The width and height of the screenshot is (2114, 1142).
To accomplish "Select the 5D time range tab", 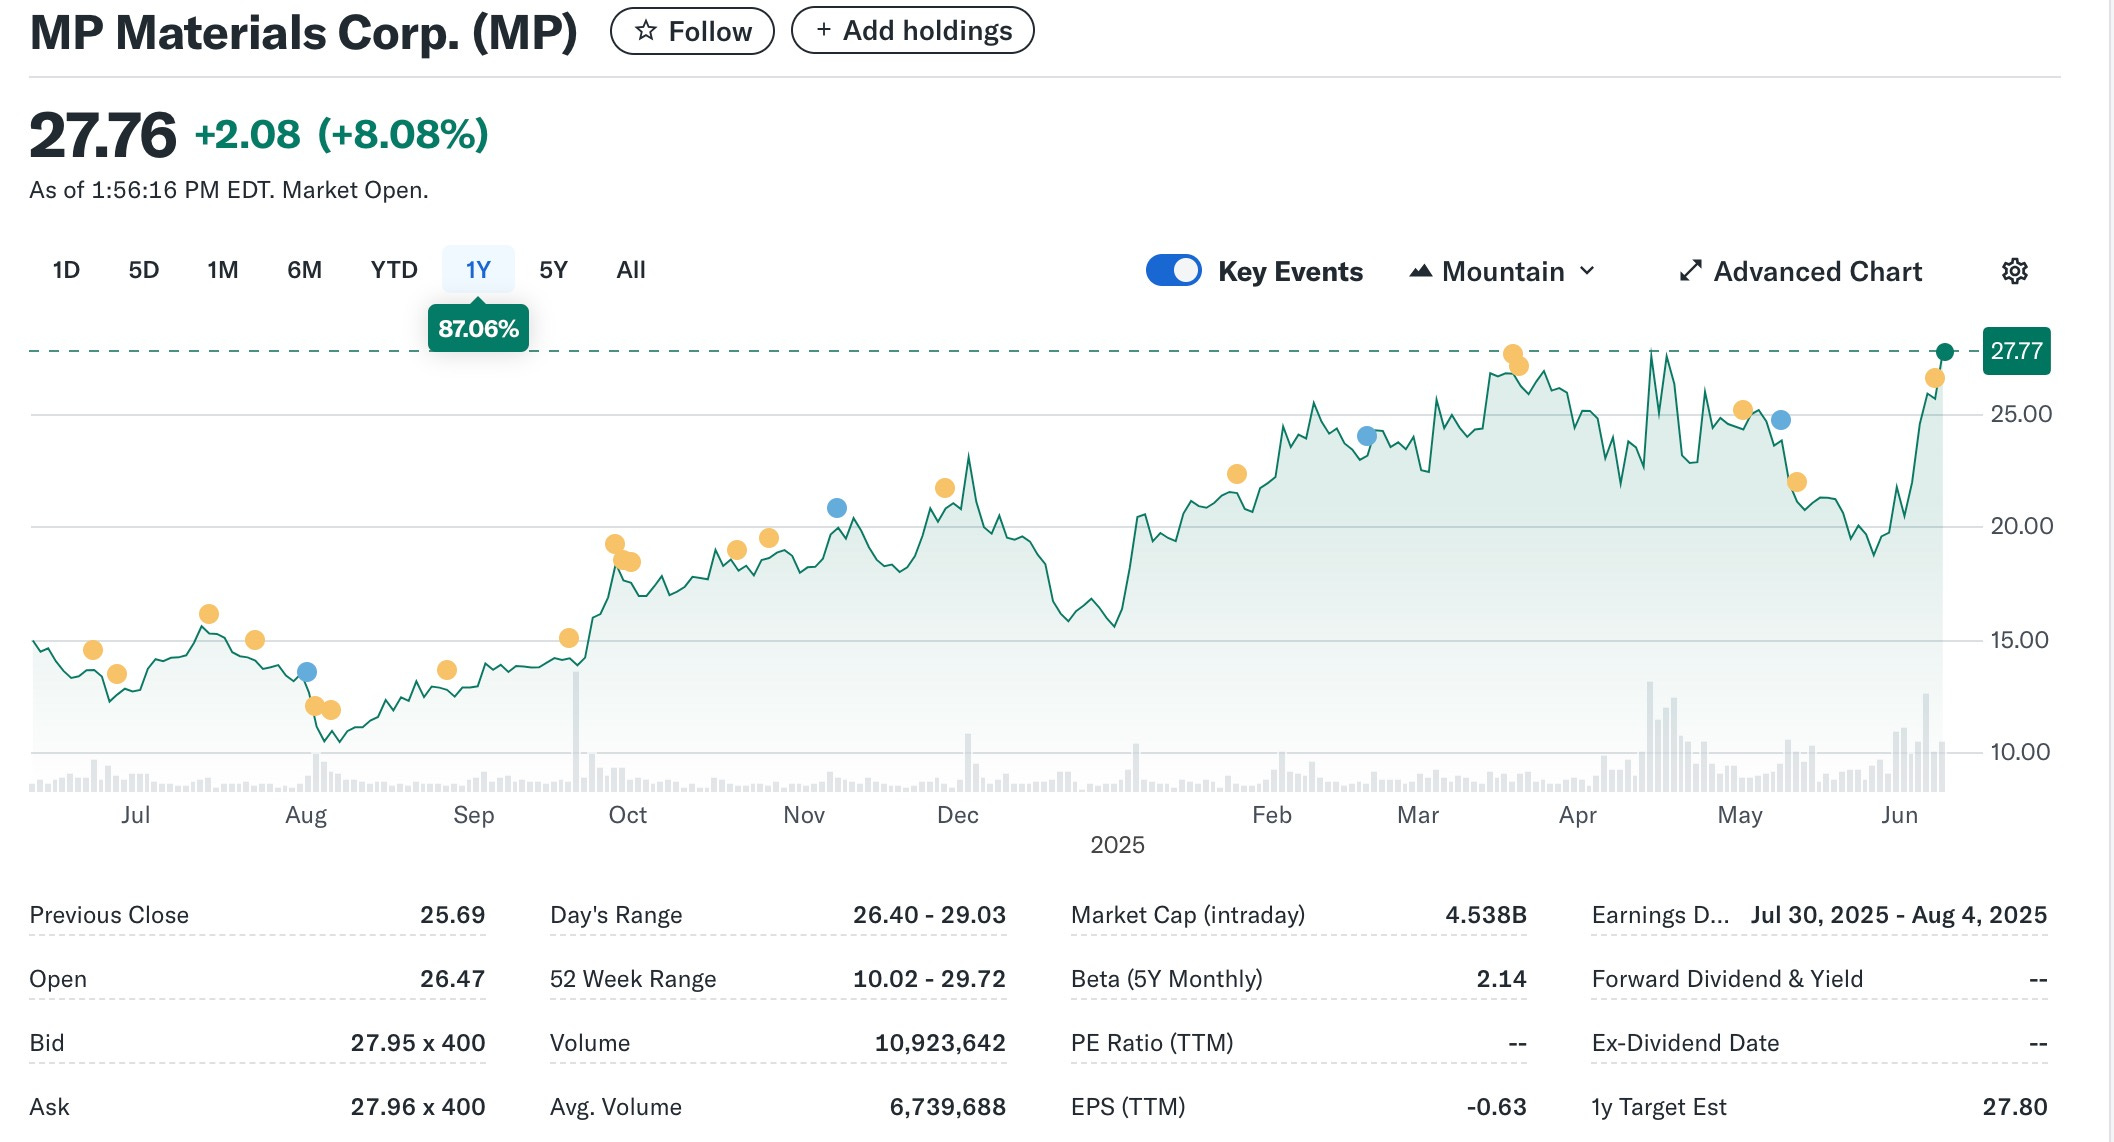I will [144, 270].
